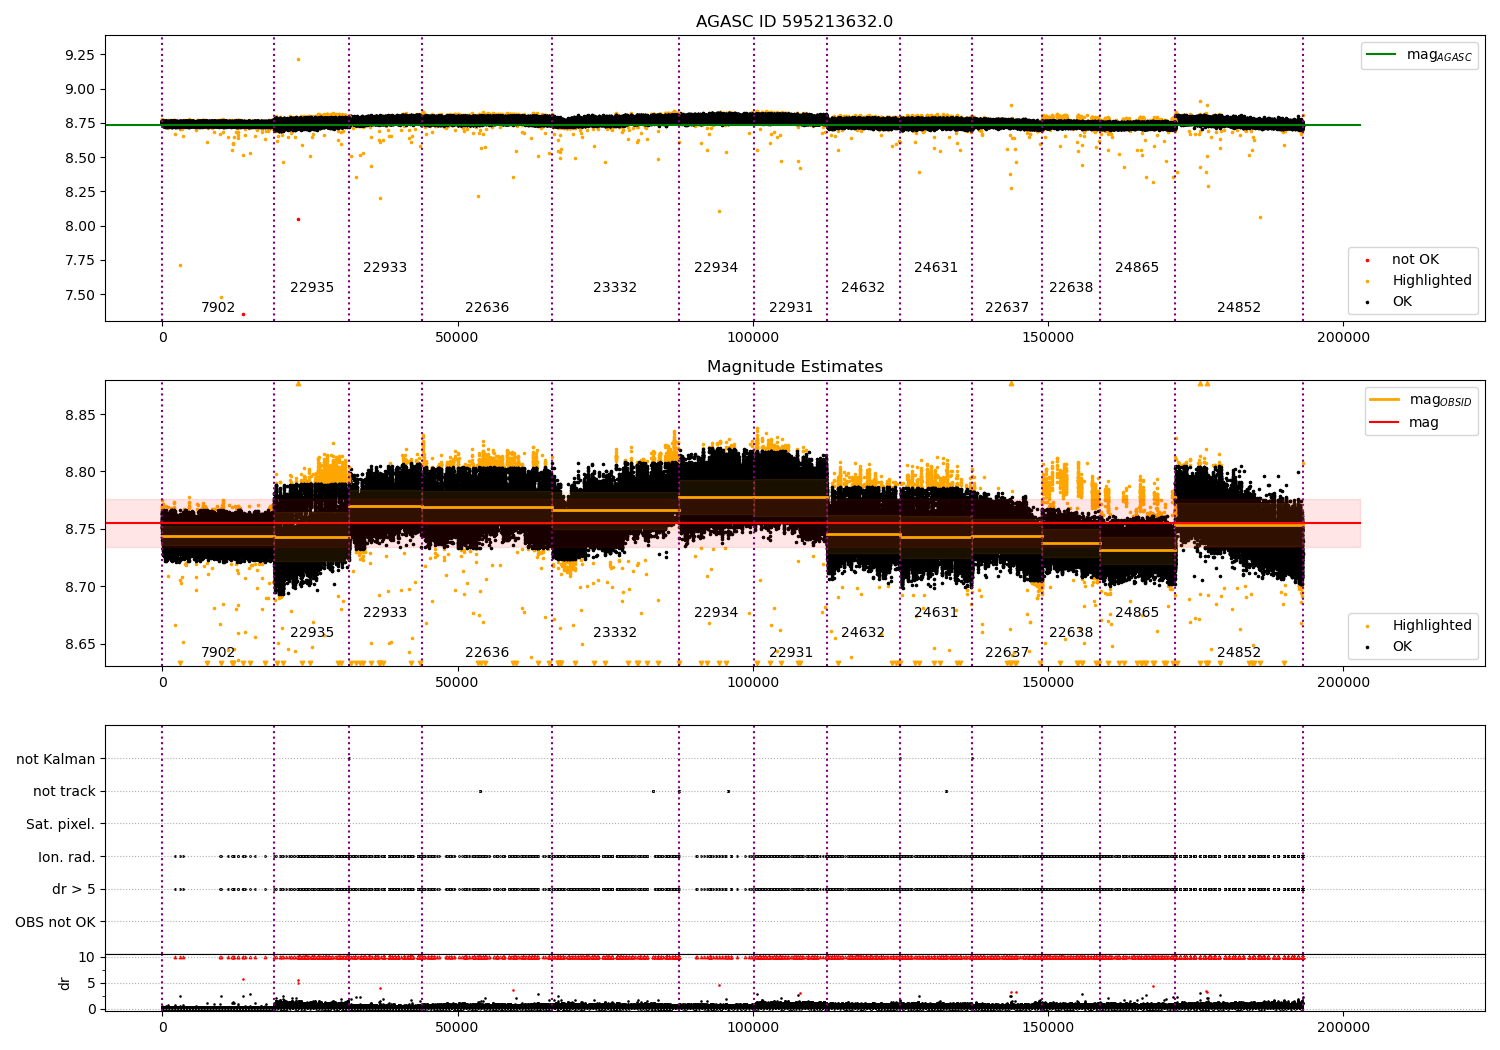
Task: Click the 'Ion. rad.' axis label
Action: pos(67,857)
